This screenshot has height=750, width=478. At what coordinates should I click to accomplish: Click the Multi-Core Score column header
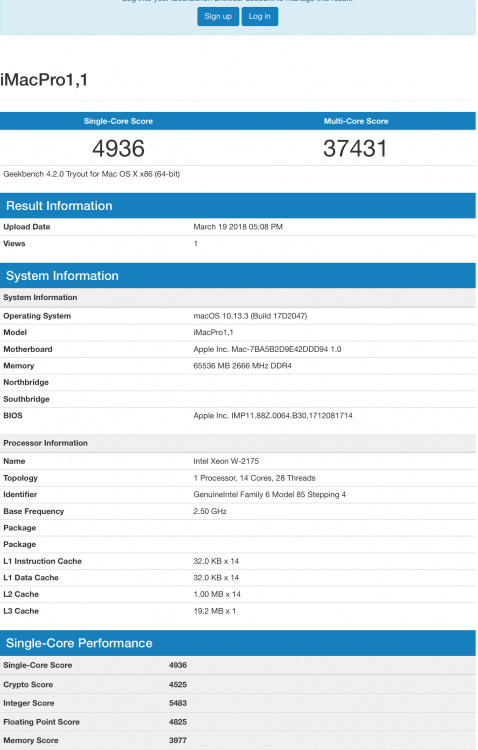pos(356,121)
